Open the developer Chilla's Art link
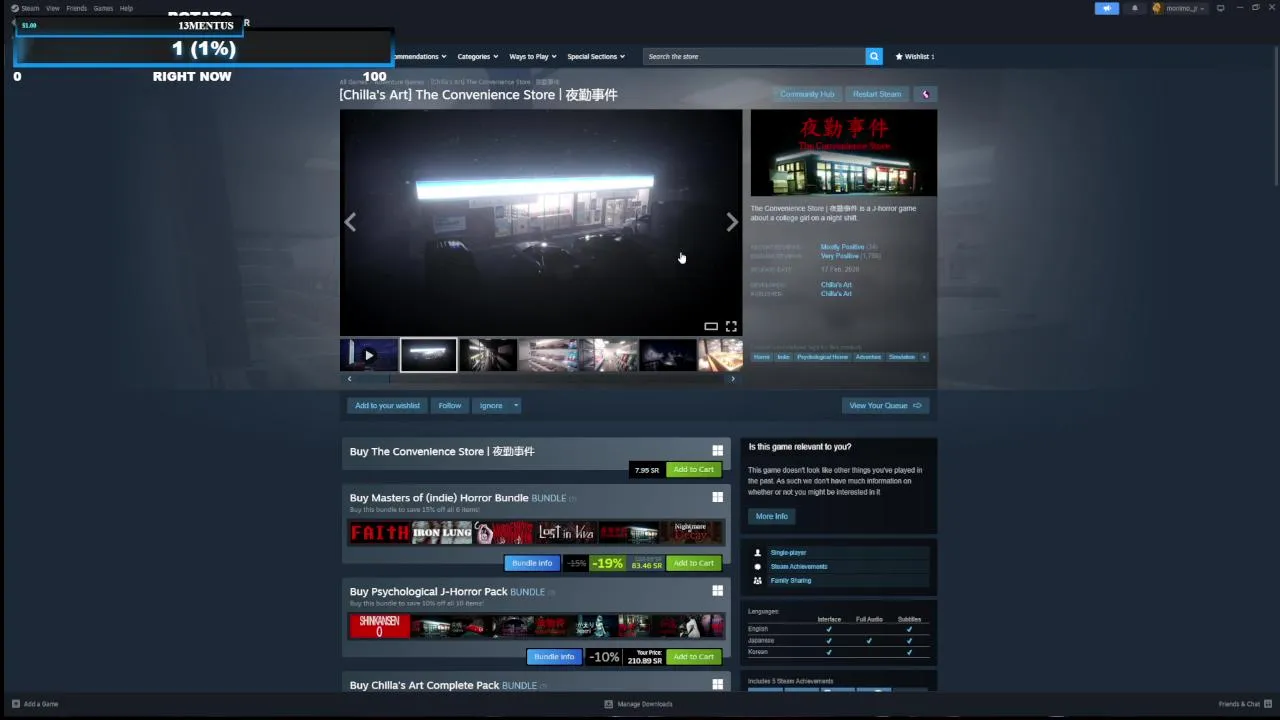This screenshot has height=720, width=1280. [836, 285]
